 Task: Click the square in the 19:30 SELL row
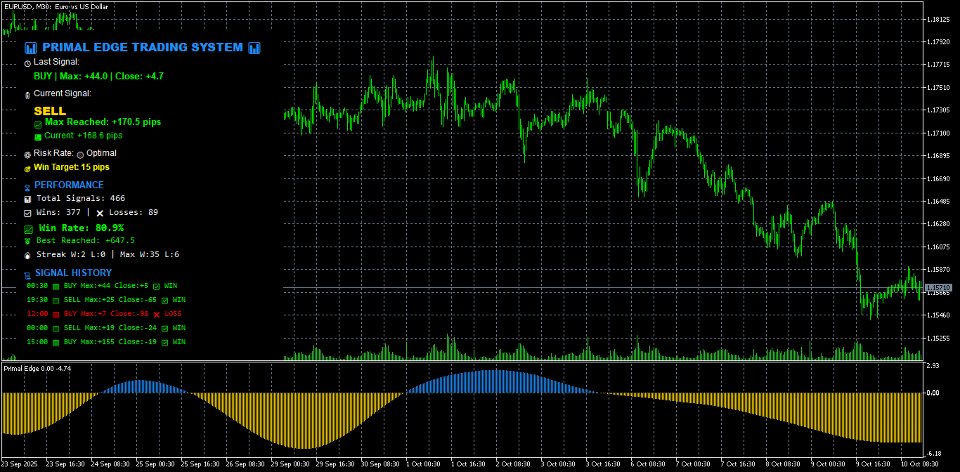pos(56,301)
